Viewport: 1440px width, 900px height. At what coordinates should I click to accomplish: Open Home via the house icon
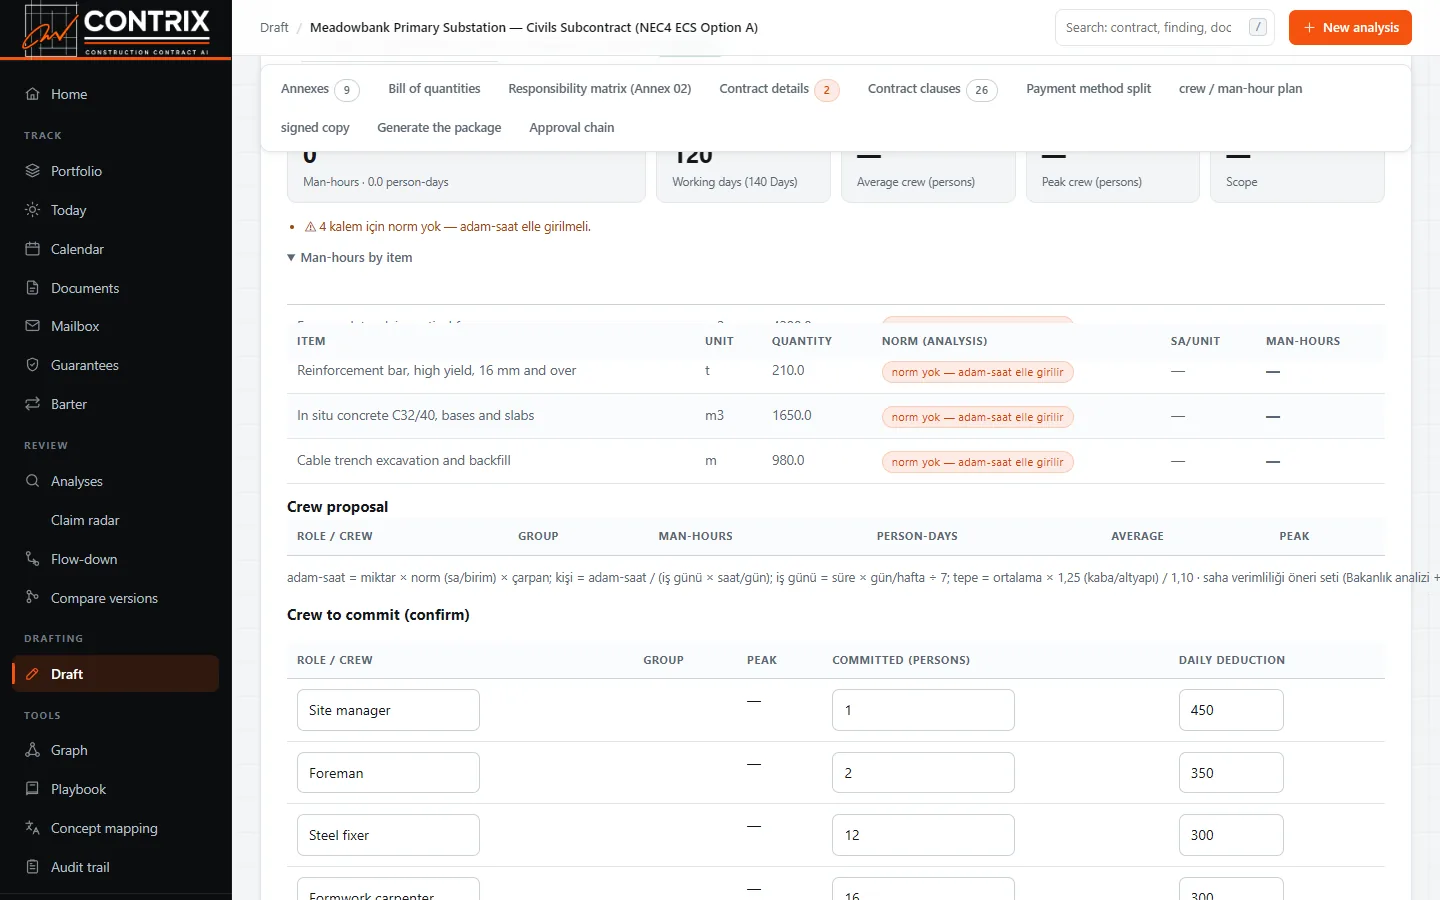click(x=32, y=94)
